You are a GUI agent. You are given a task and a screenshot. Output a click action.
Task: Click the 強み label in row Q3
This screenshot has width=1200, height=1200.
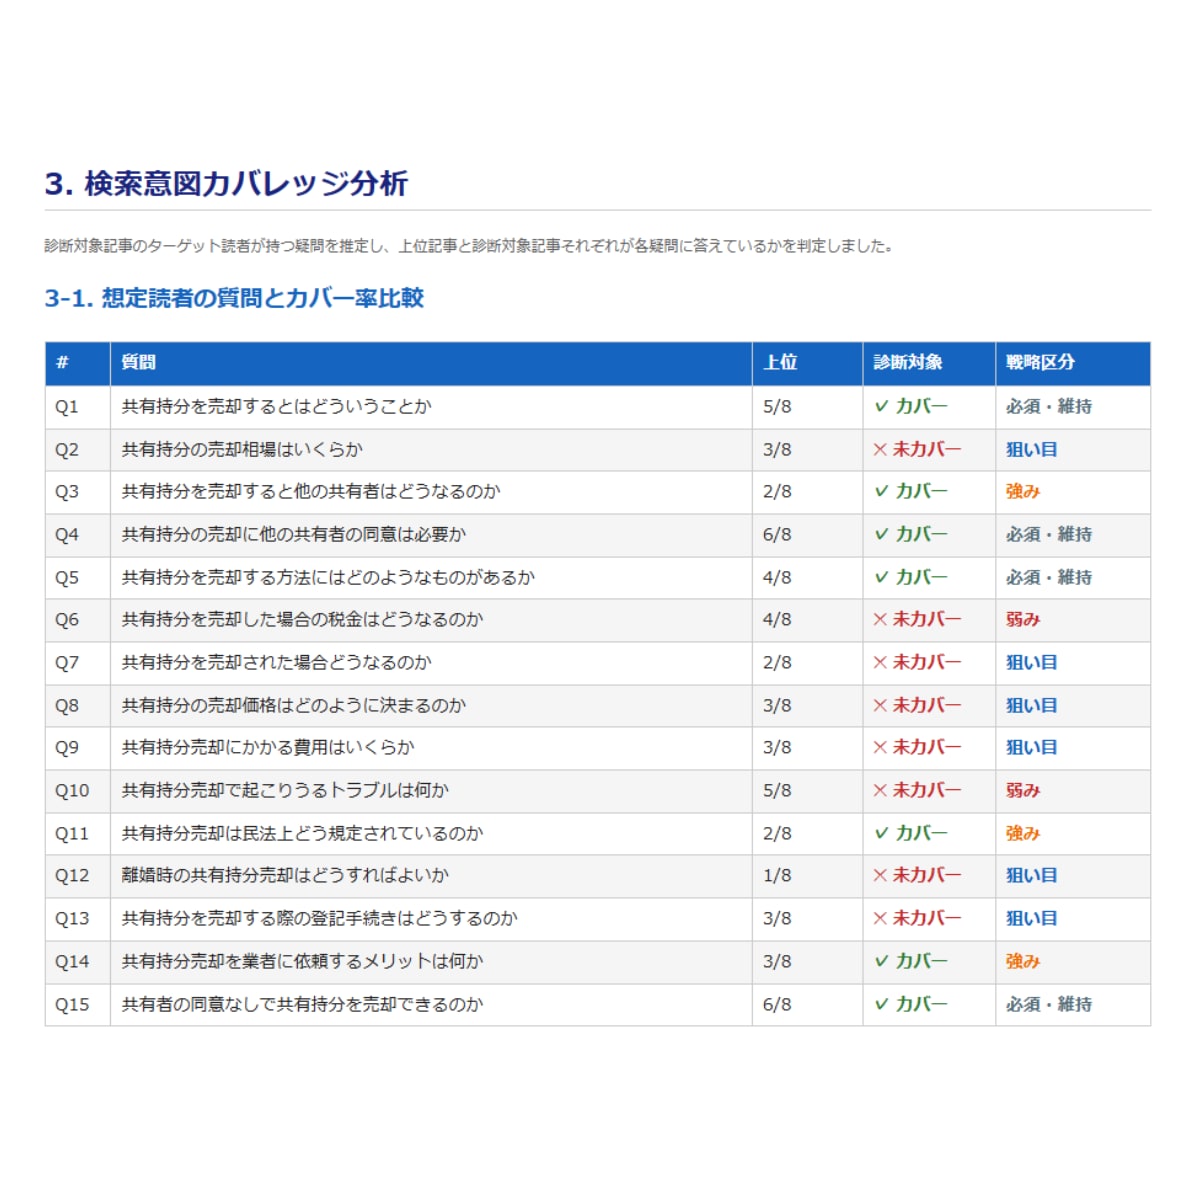click(x=1023, y=492)
